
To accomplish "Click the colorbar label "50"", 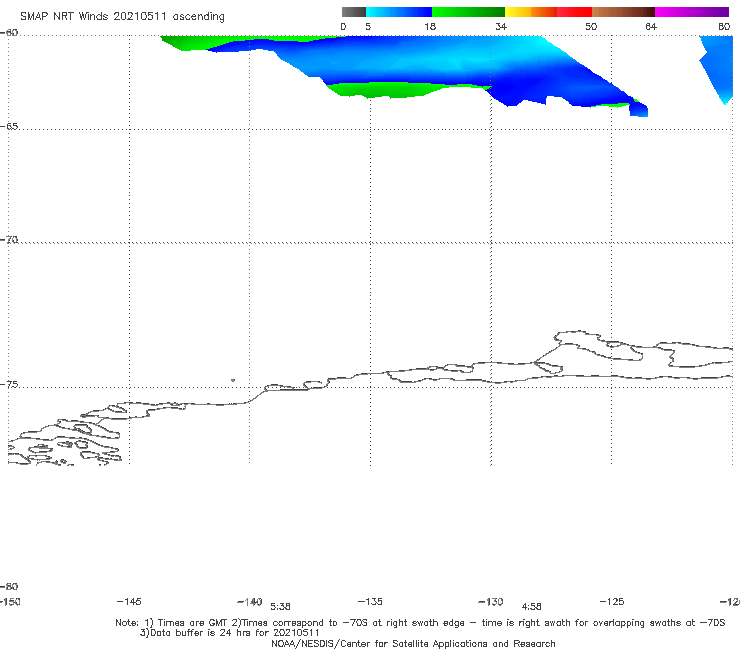I will tap(591, 26).
